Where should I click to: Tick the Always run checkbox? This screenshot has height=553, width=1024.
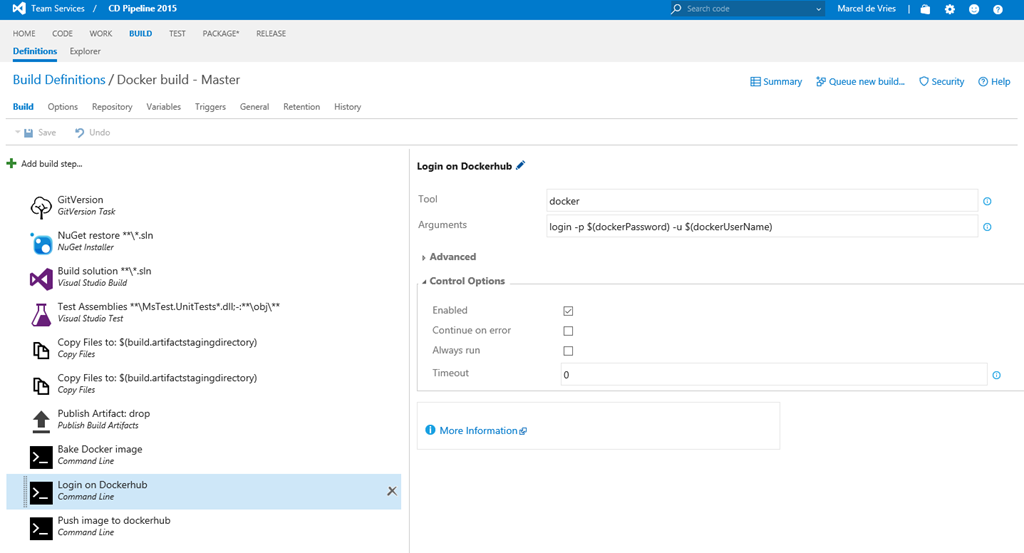[x=568, y=351]
